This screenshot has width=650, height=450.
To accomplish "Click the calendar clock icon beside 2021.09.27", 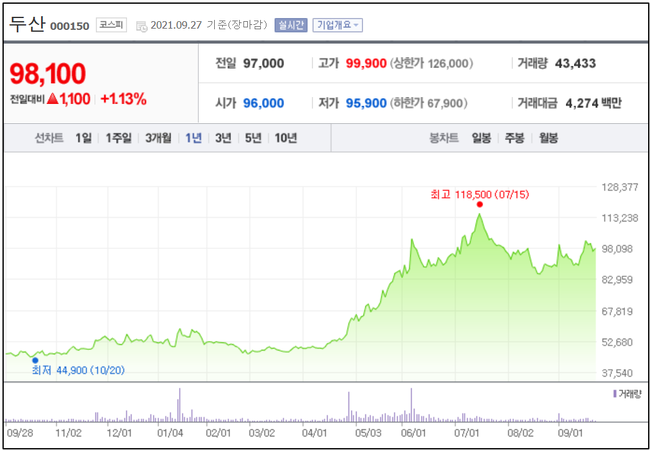I will point(141,26).
